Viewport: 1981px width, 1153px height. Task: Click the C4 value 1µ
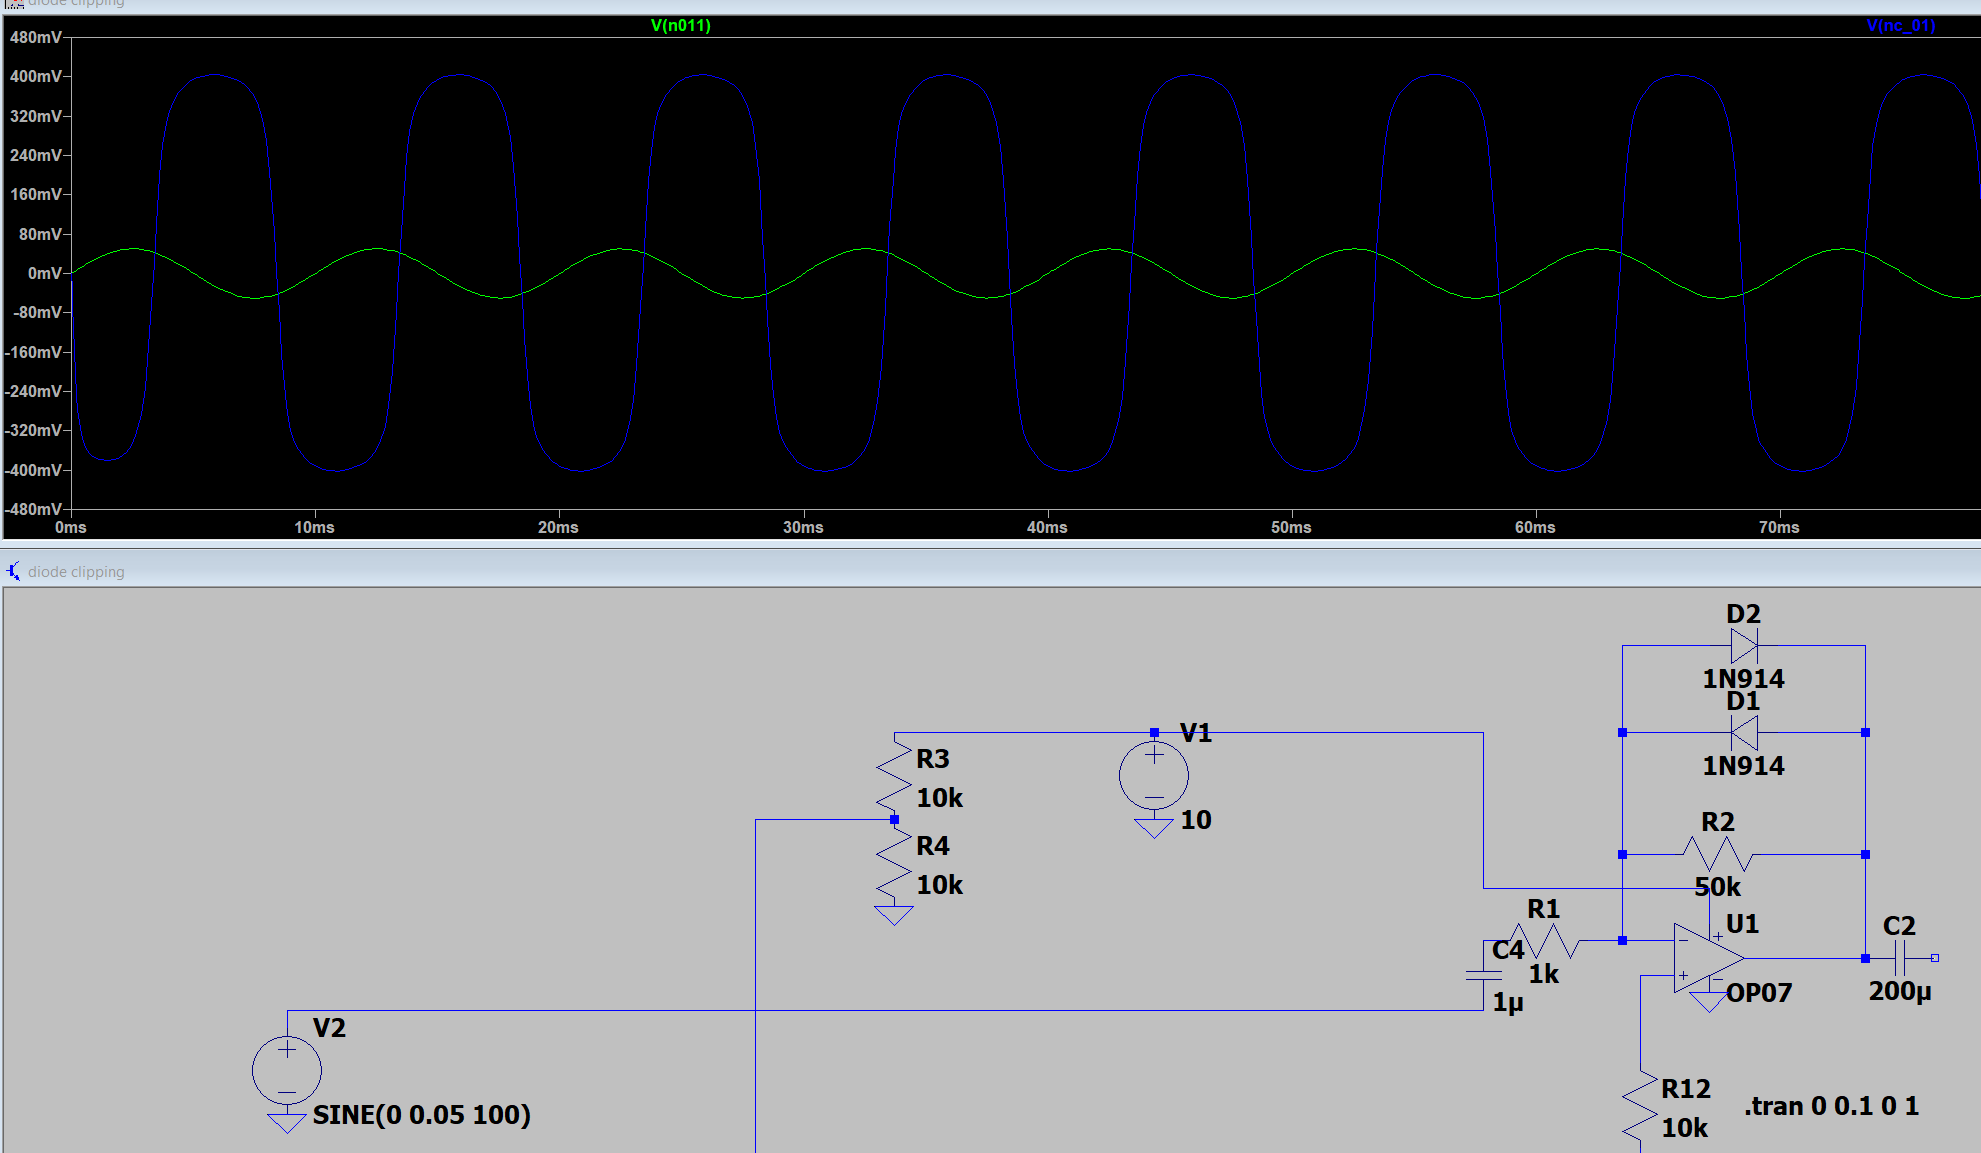click(1508, 1002)
